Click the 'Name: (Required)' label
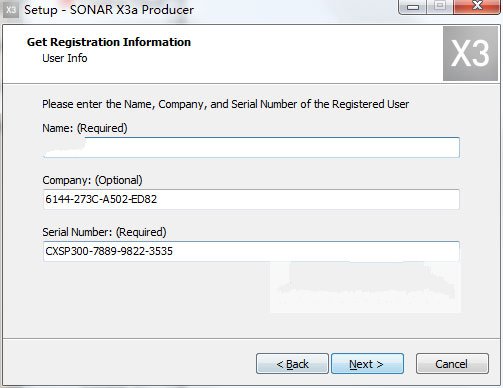 click(85, 128)
